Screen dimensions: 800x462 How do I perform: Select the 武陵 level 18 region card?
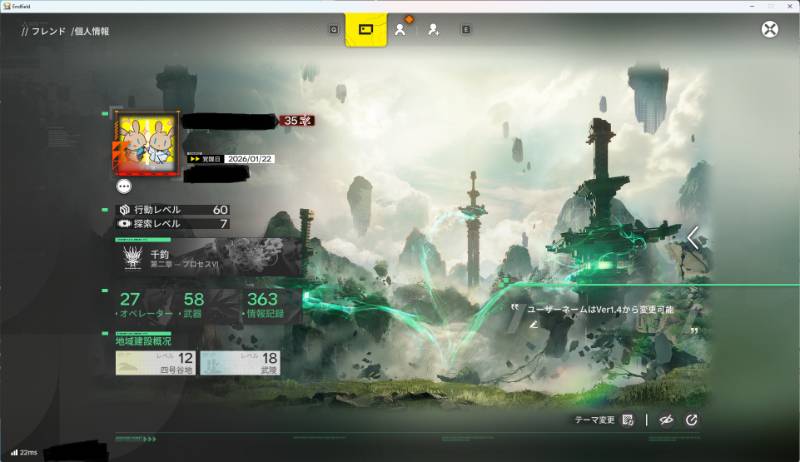click(x=240, y=363)
